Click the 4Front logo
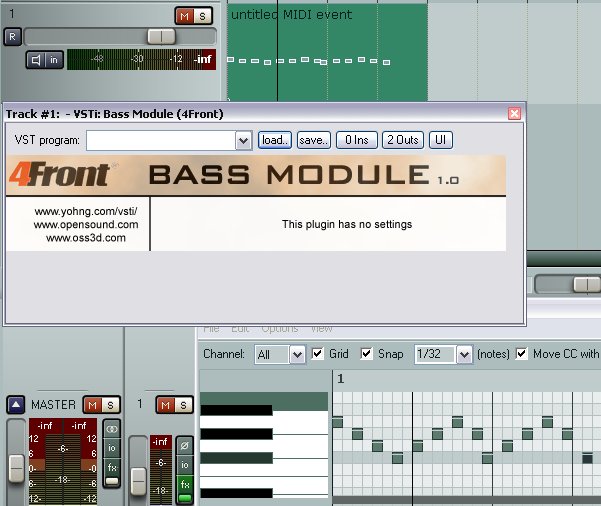 pos(59,174)
